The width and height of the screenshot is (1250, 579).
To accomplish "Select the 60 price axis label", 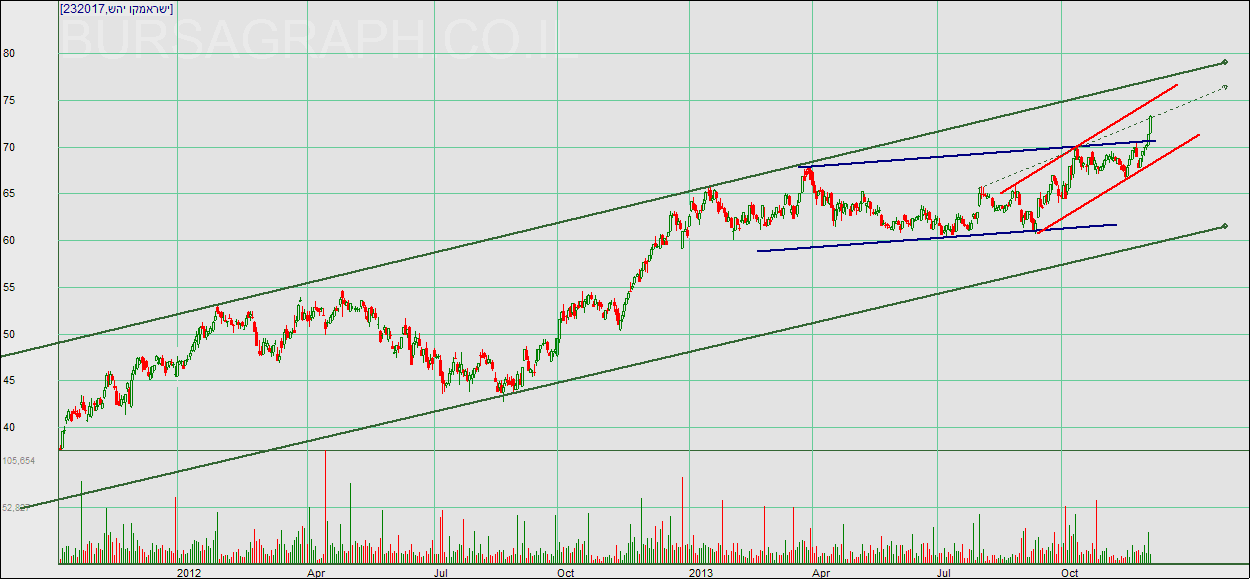I will (8, 241).
